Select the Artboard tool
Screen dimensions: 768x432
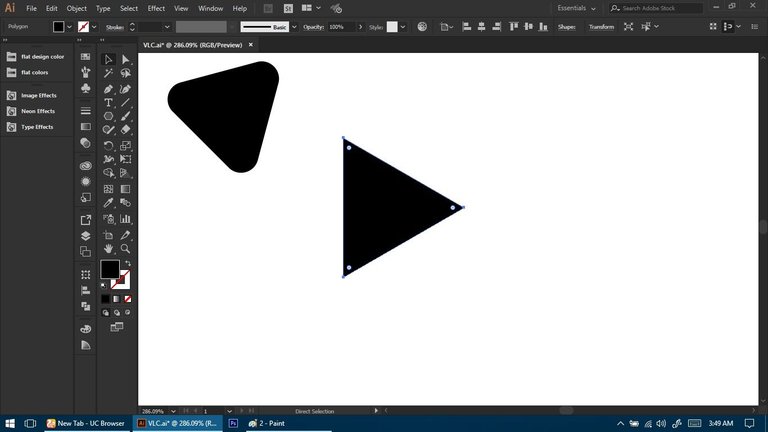point(108,235)
